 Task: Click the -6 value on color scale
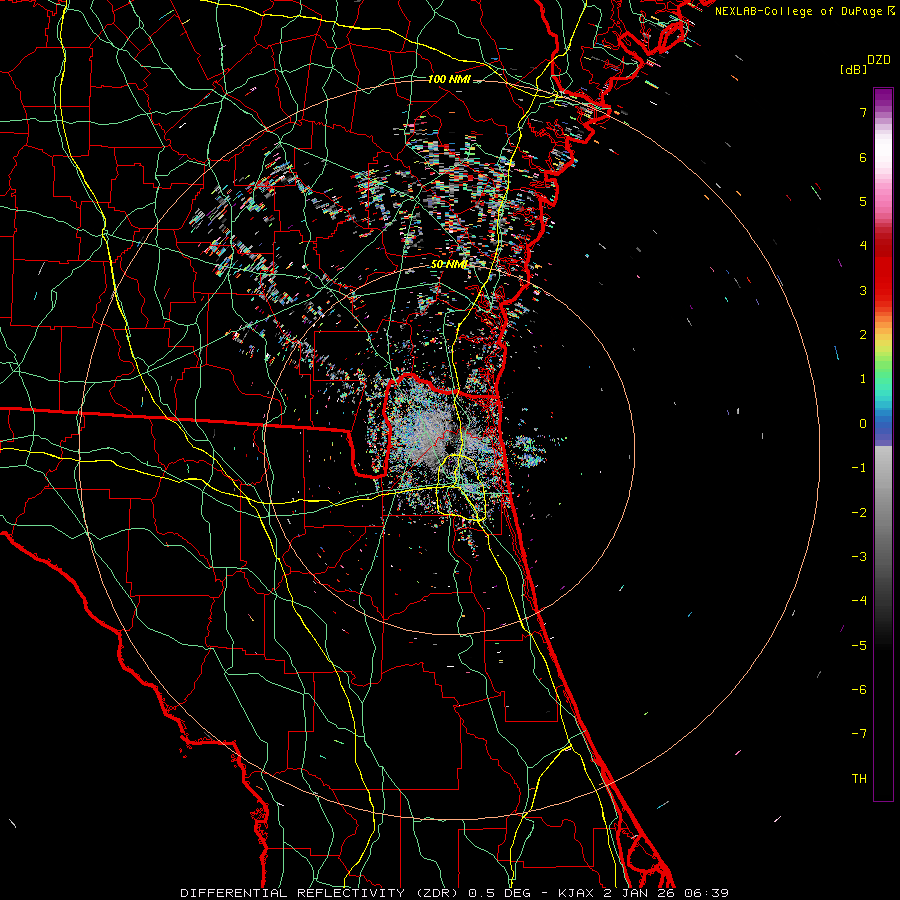pos(859,690)
